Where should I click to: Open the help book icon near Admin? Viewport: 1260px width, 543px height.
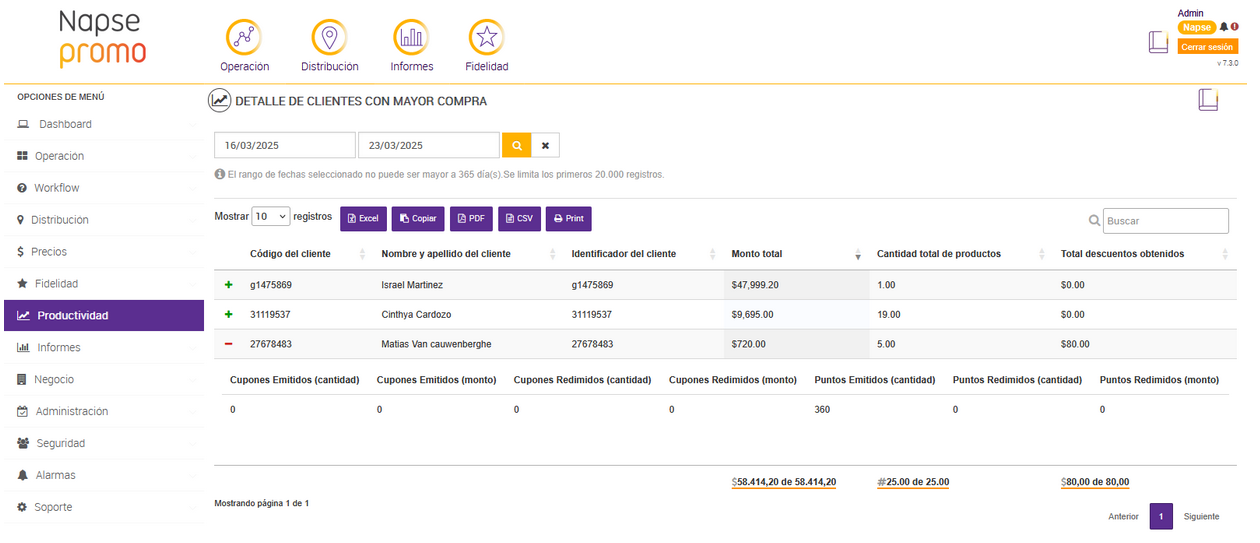[x=1158, y=42]
